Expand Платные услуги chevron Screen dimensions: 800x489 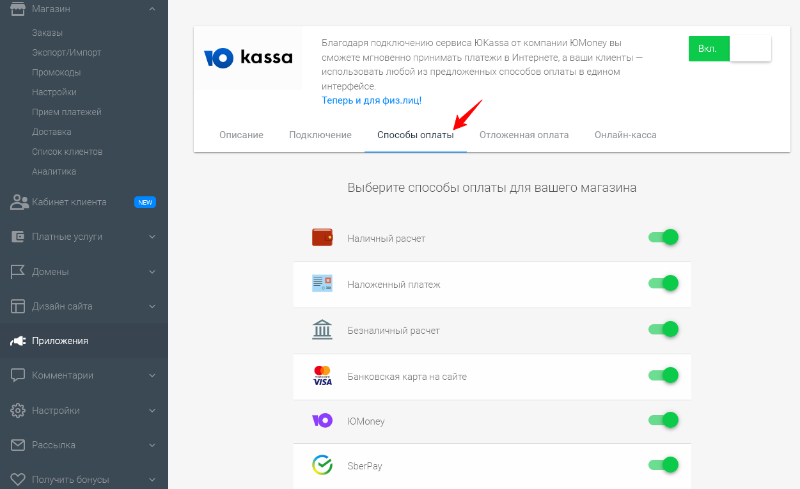(152, 237)
